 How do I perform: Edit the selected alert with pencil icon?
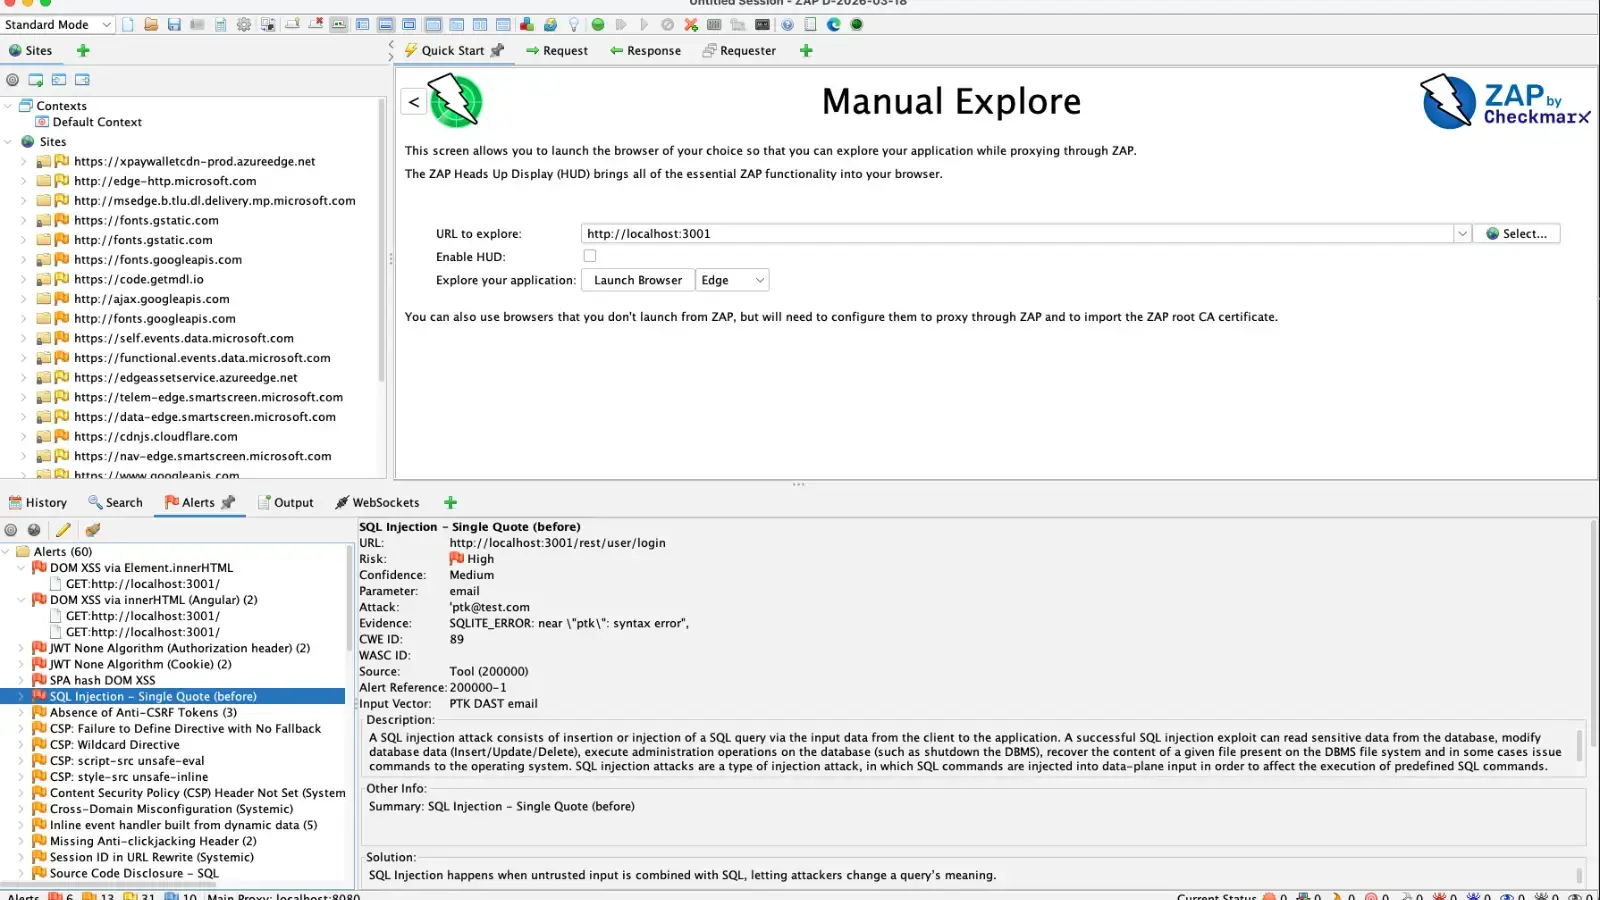[x=63, y=529]
